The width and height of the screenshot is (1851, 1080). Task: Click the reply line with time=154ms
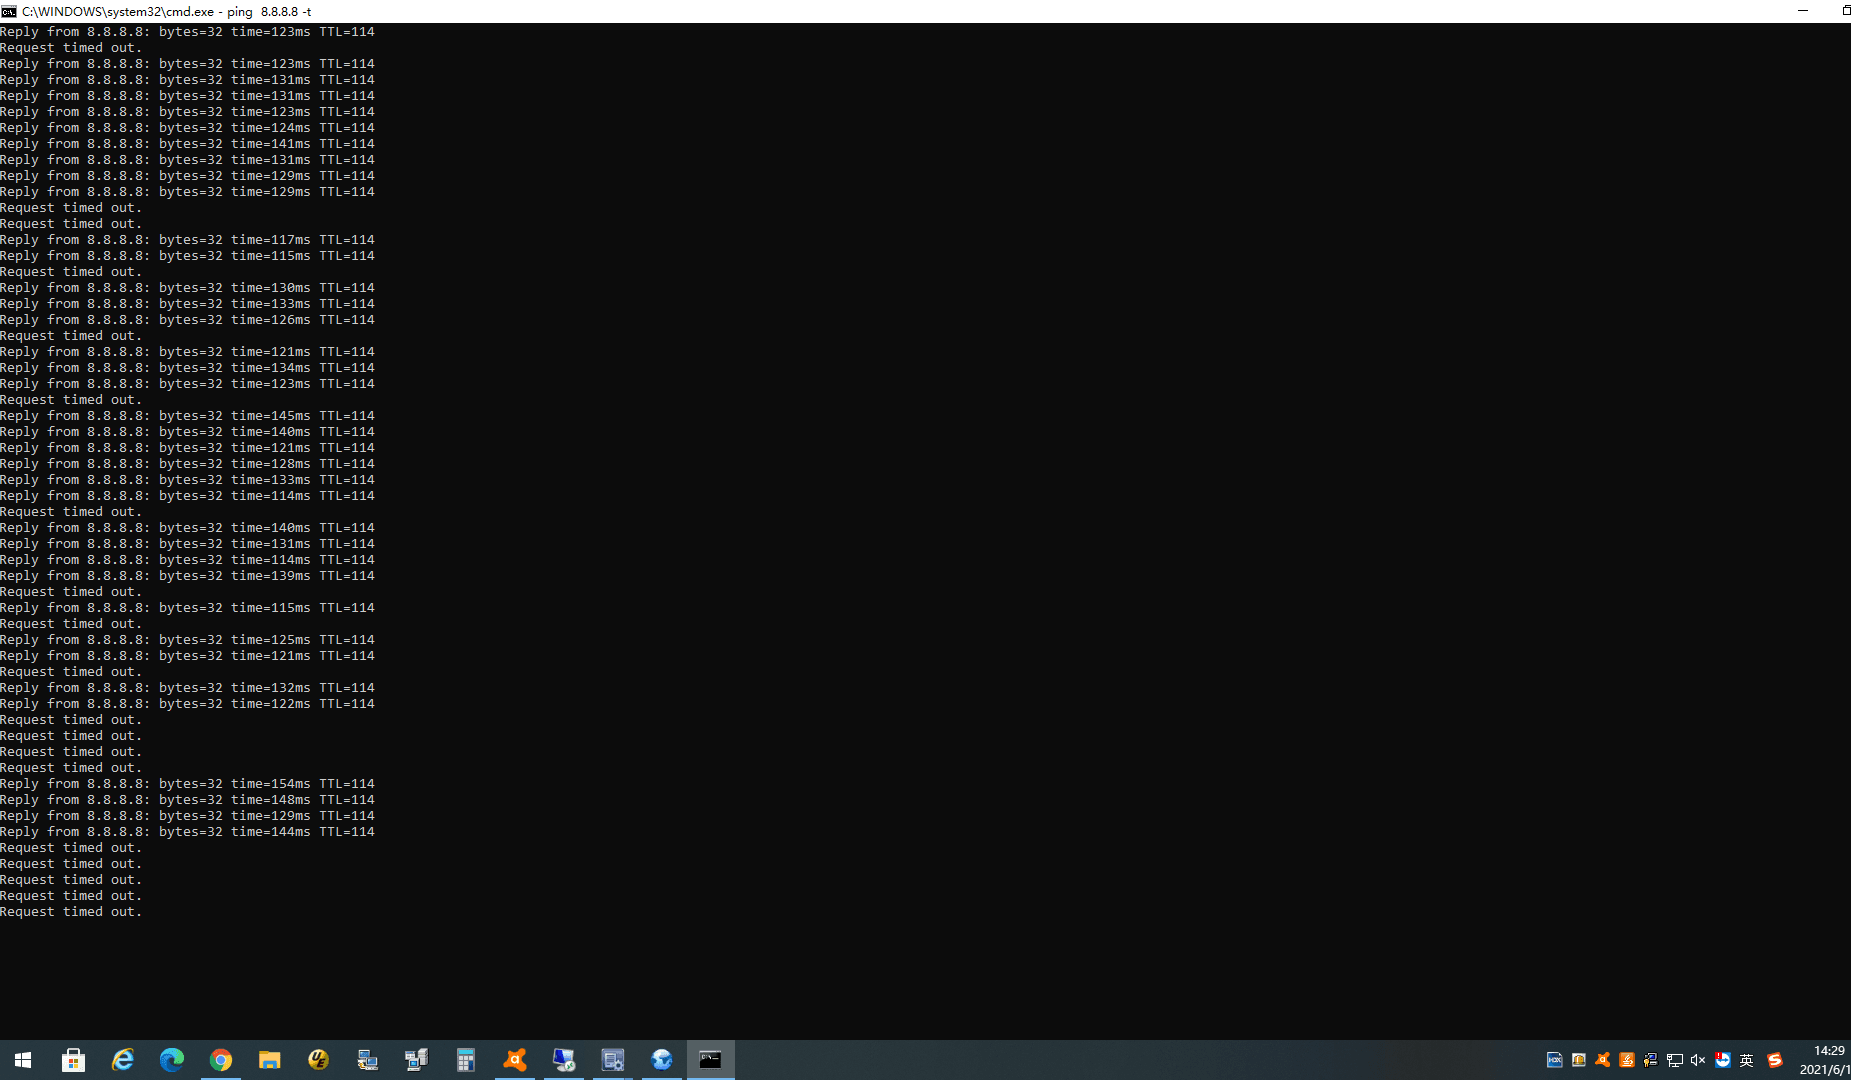pos(187,784)
